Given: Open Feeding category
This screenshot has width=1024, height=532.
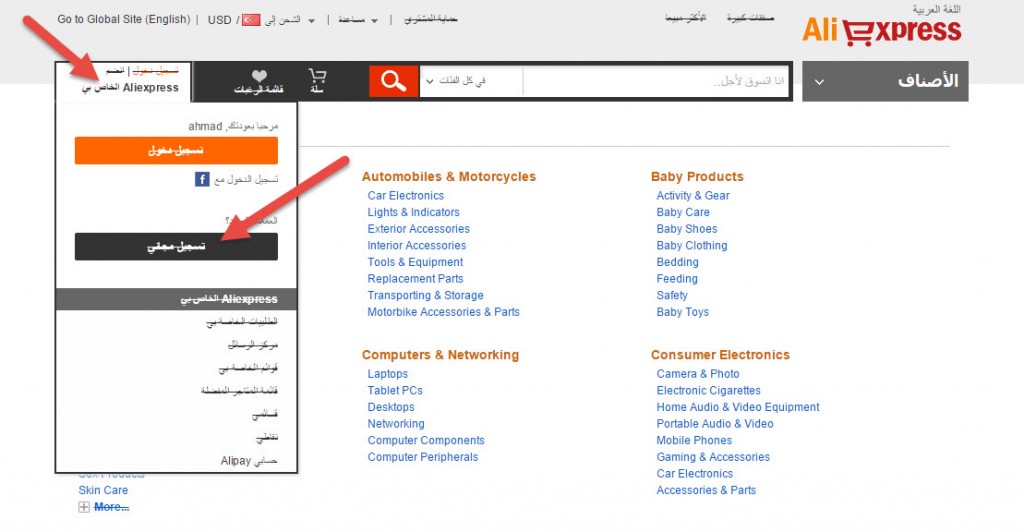Looking at the screenshot, I should point(677,279).
